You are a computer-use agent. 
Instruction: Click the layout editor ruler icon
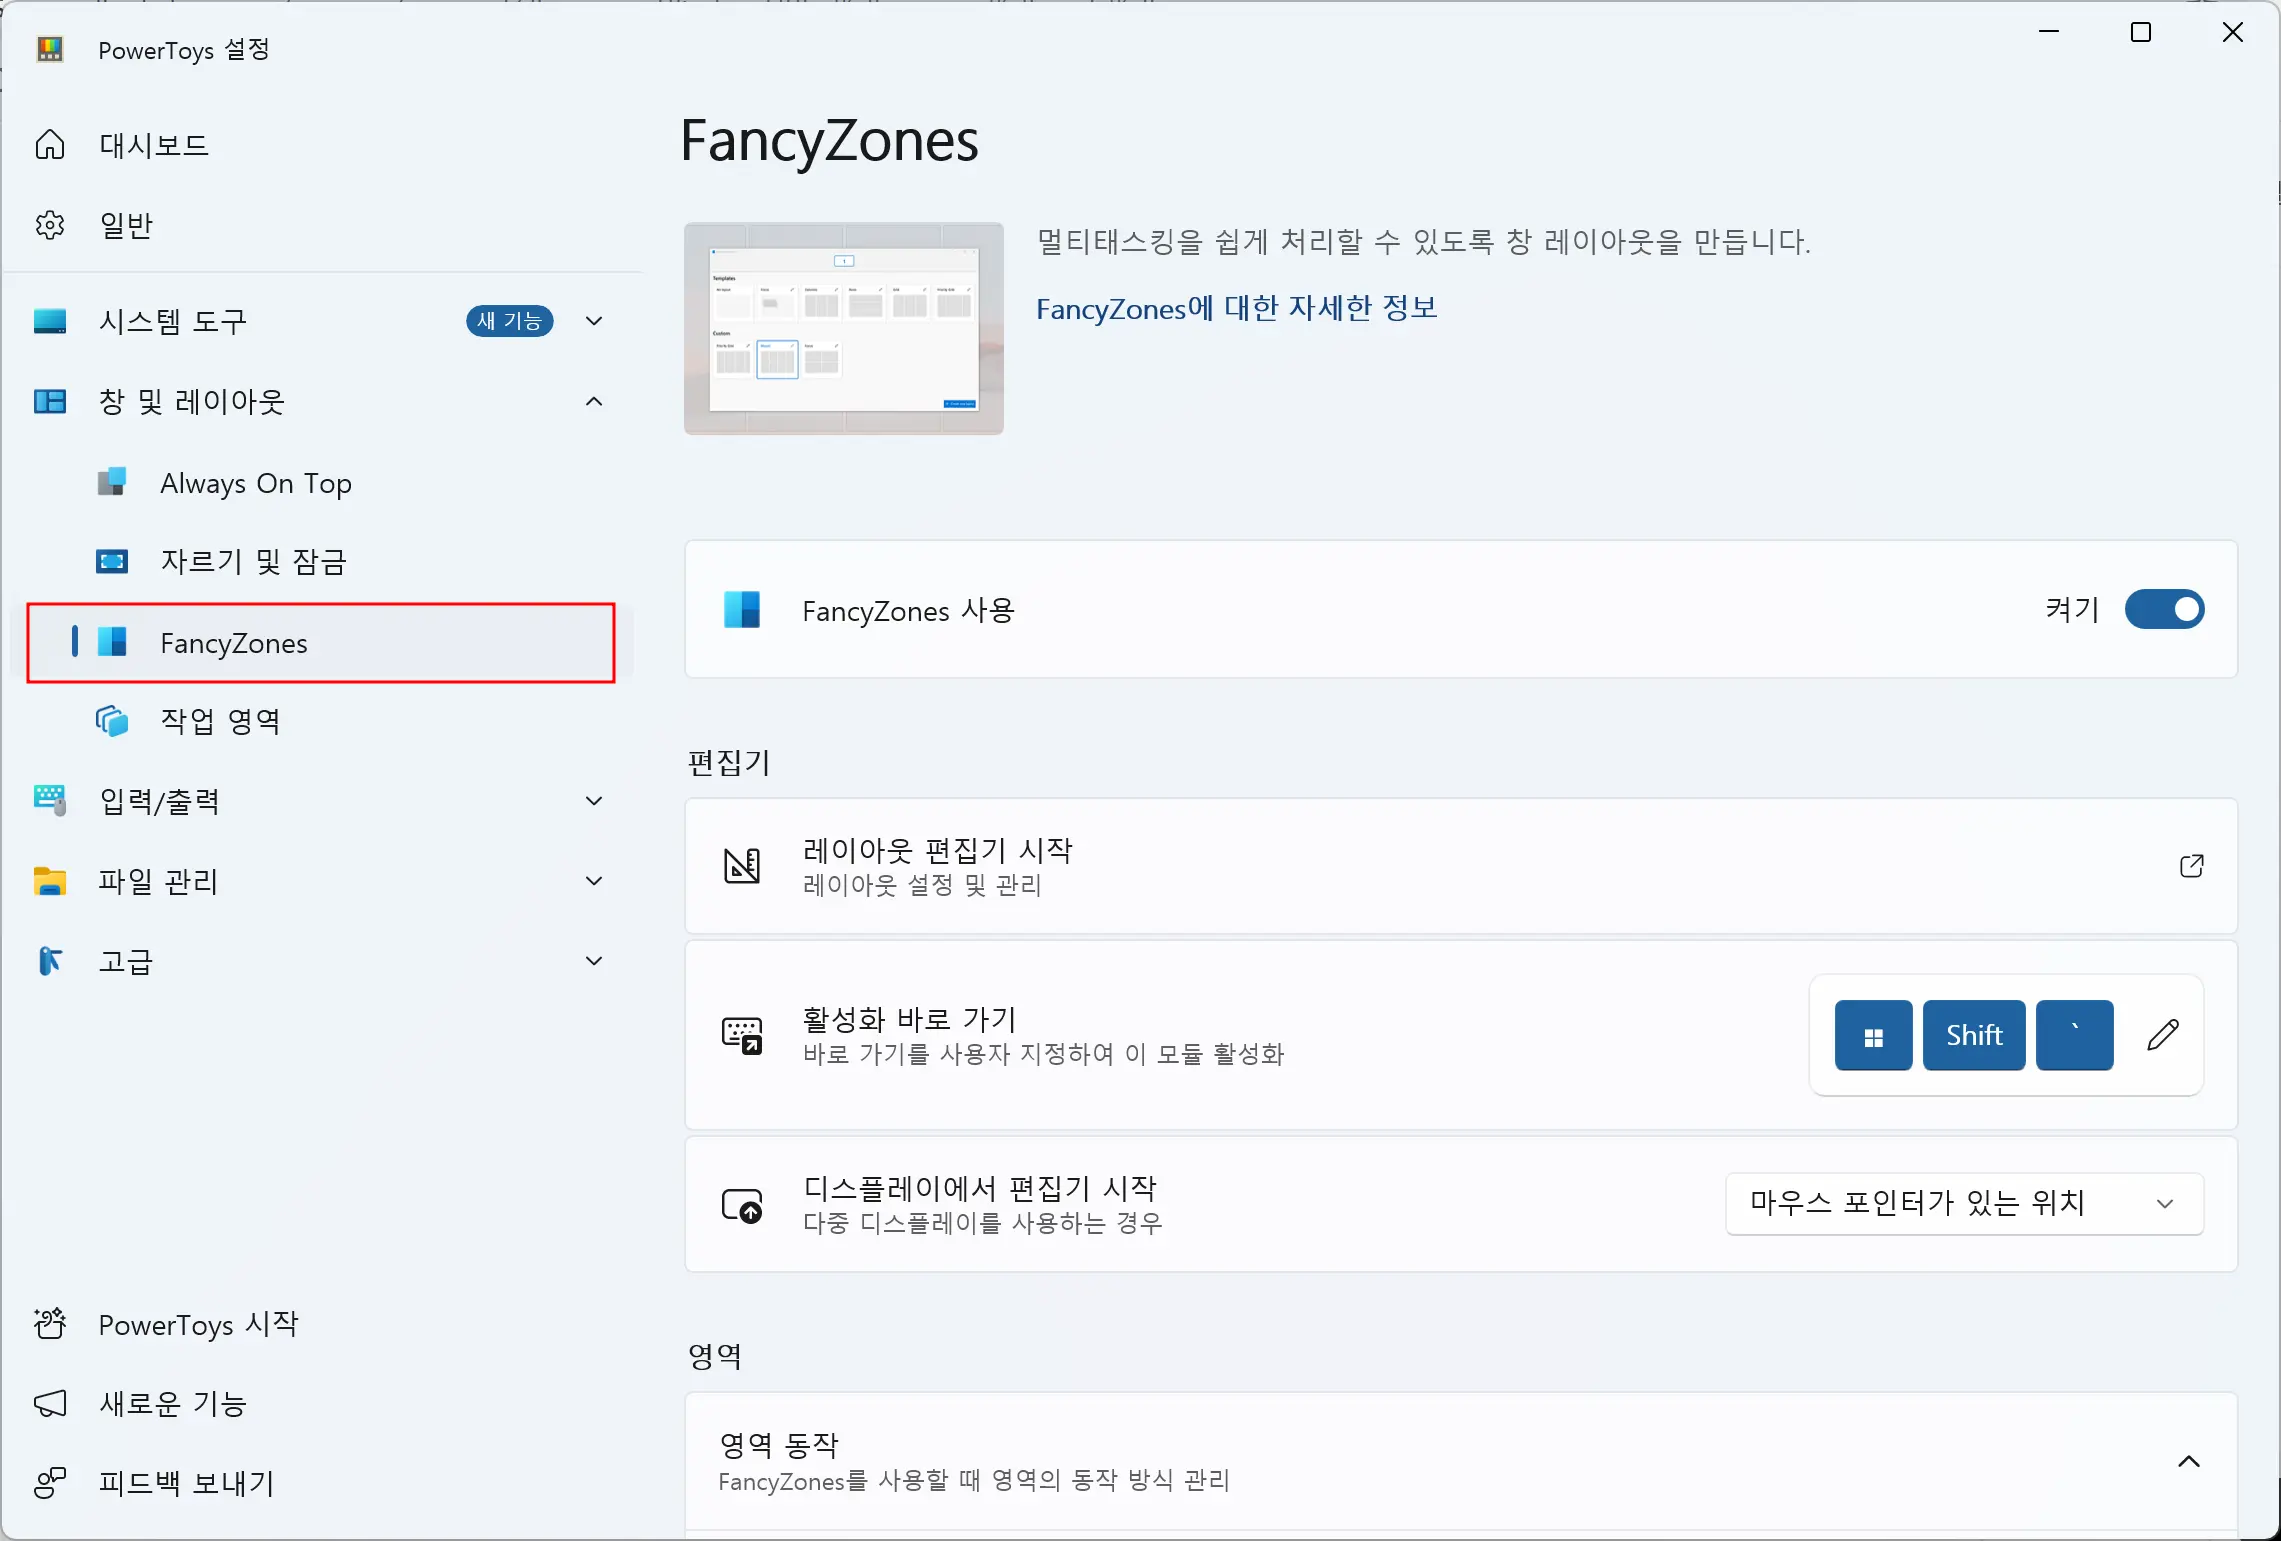[742, 866]
